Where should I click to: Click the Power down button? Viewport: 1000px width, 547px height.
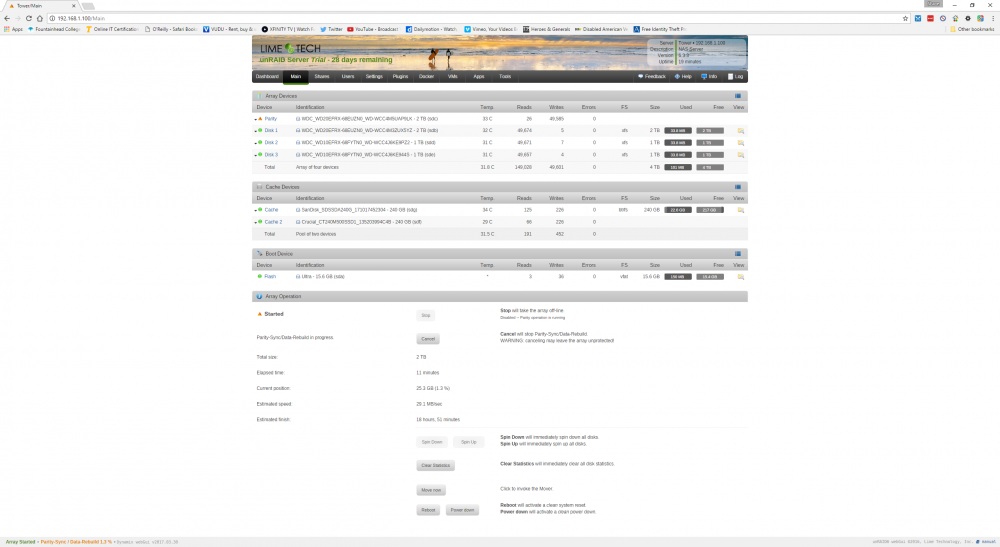[x=462, y=511]
